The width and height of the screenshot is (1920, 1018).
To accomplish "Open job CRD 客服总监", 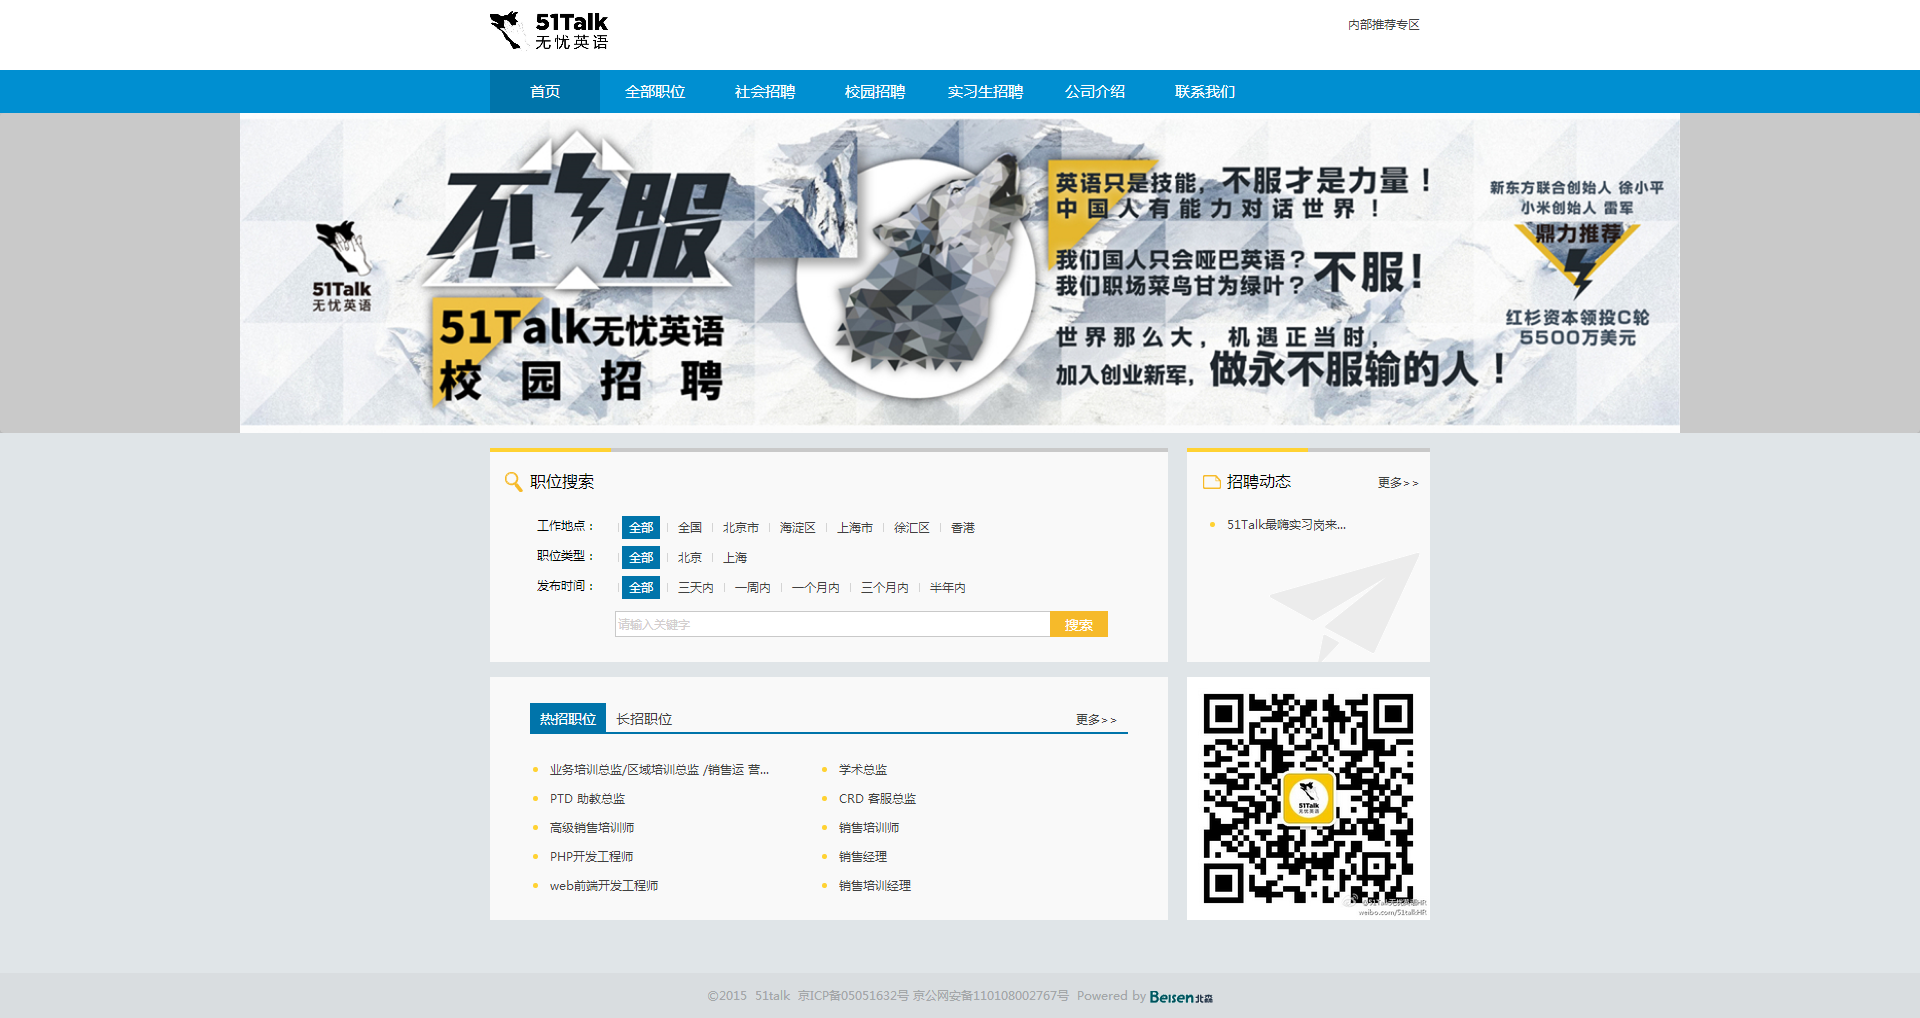I will [x=877, y=799].
